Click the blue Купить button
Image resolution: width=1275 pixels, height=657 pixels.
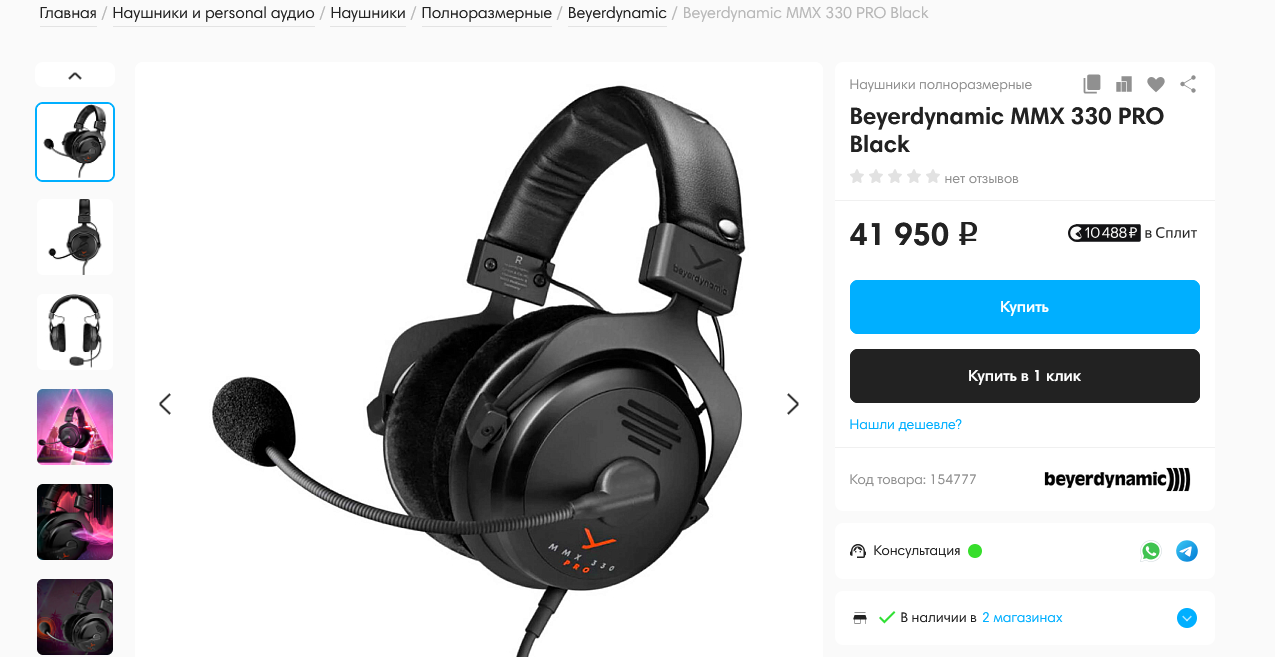(1024, 307)
